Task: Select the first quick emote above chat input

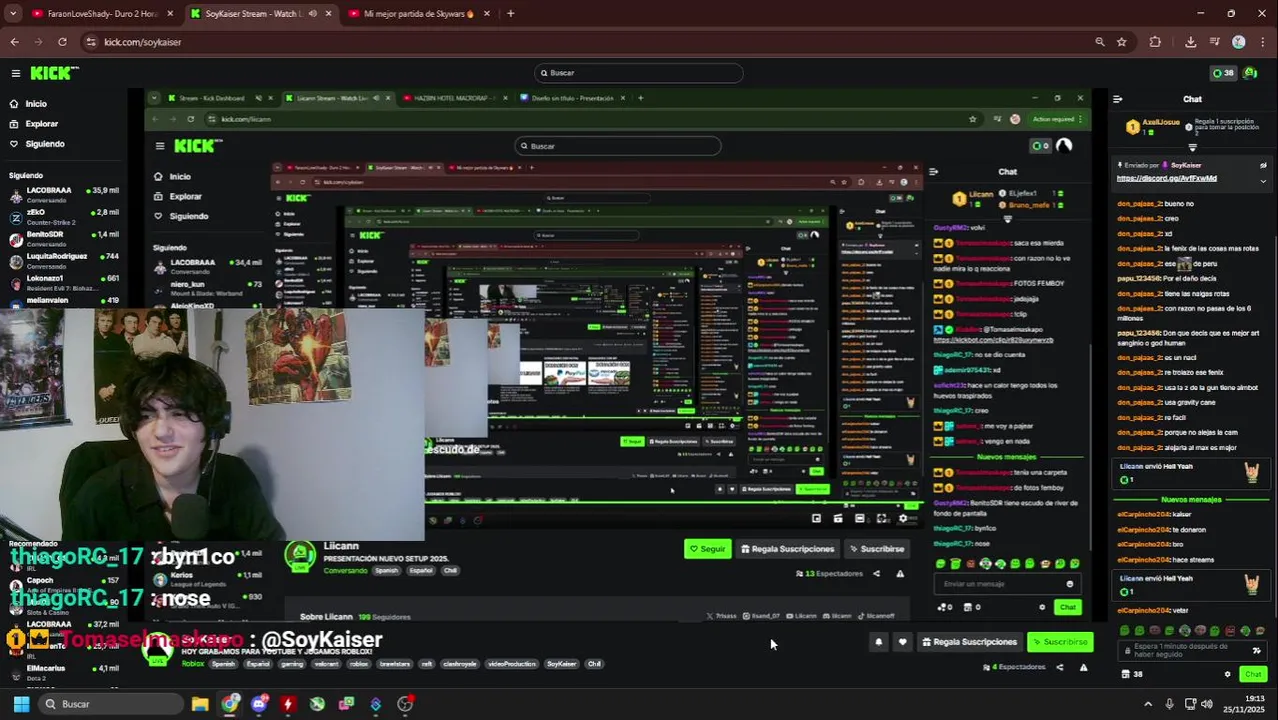Action: pos(1125,631)
